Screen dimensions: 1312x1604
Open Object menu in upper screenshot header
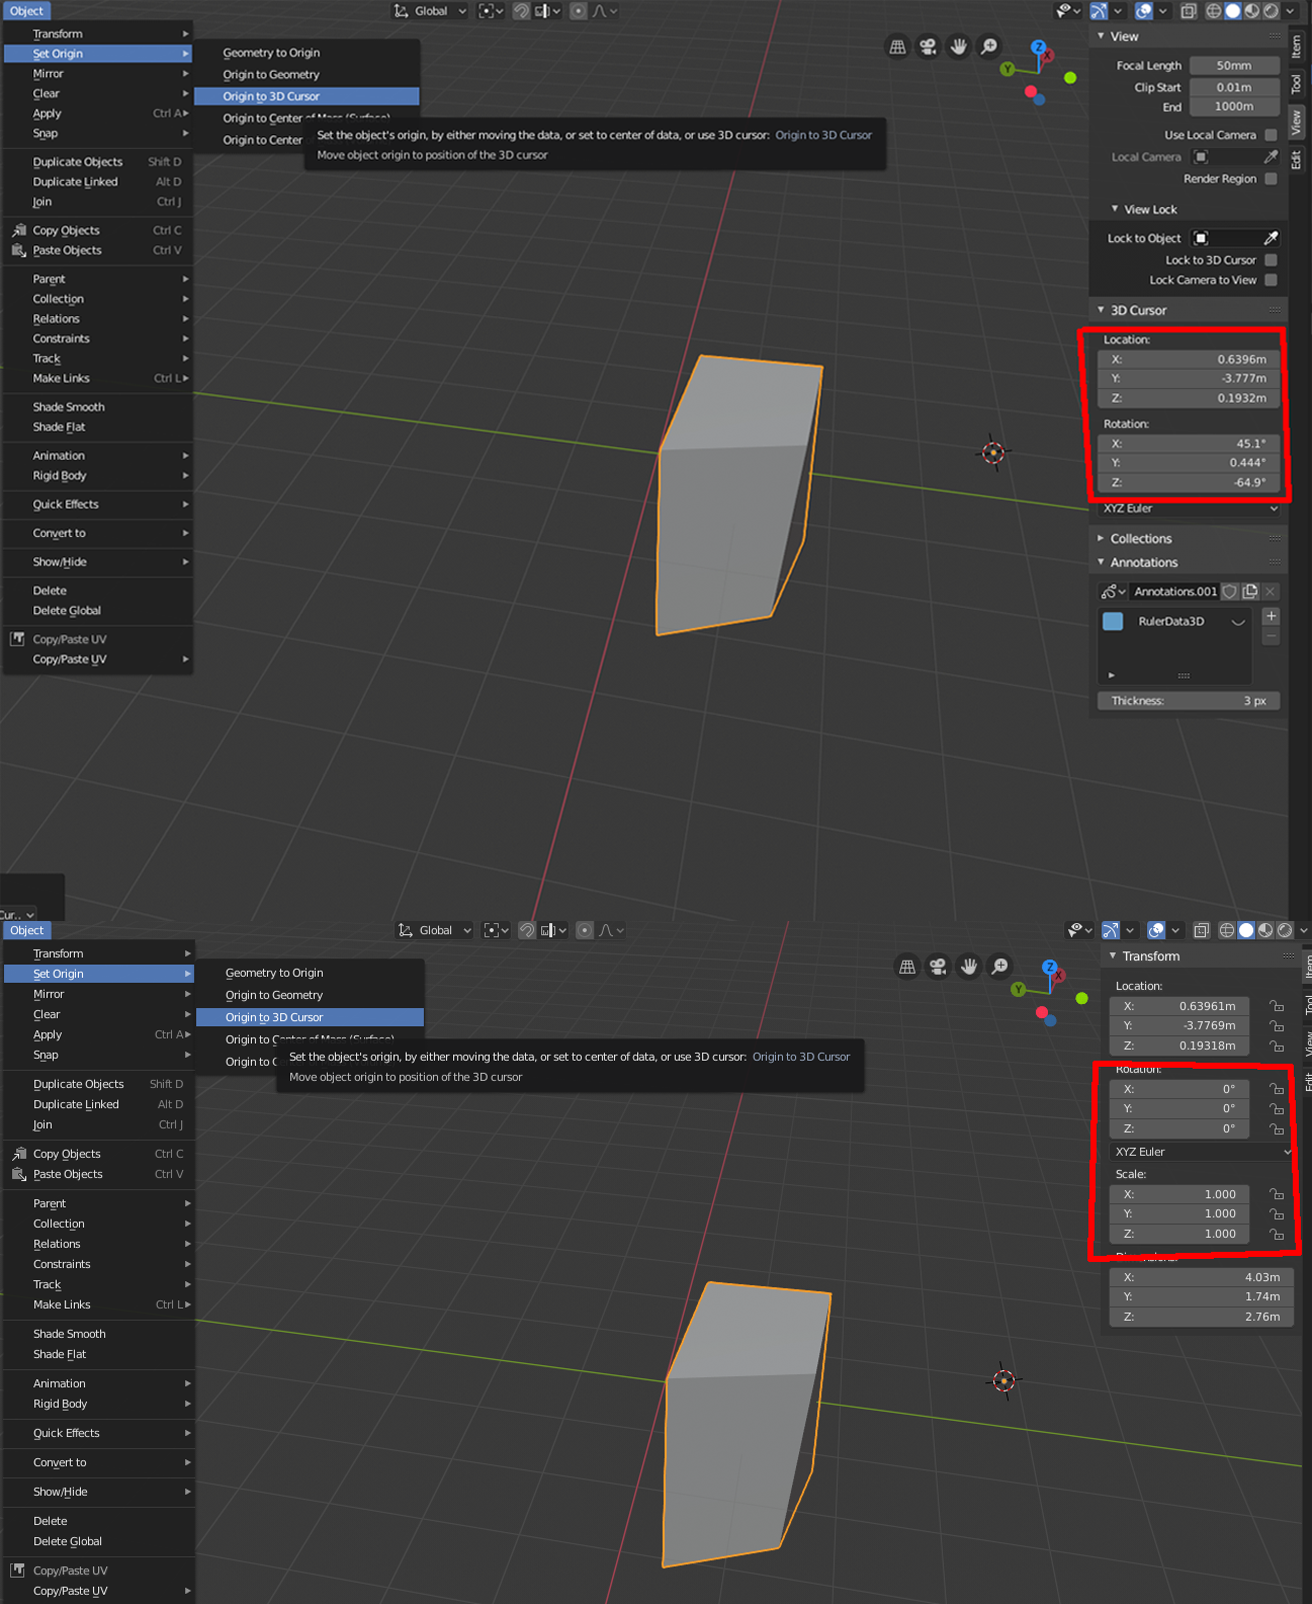tap(26, 11)
